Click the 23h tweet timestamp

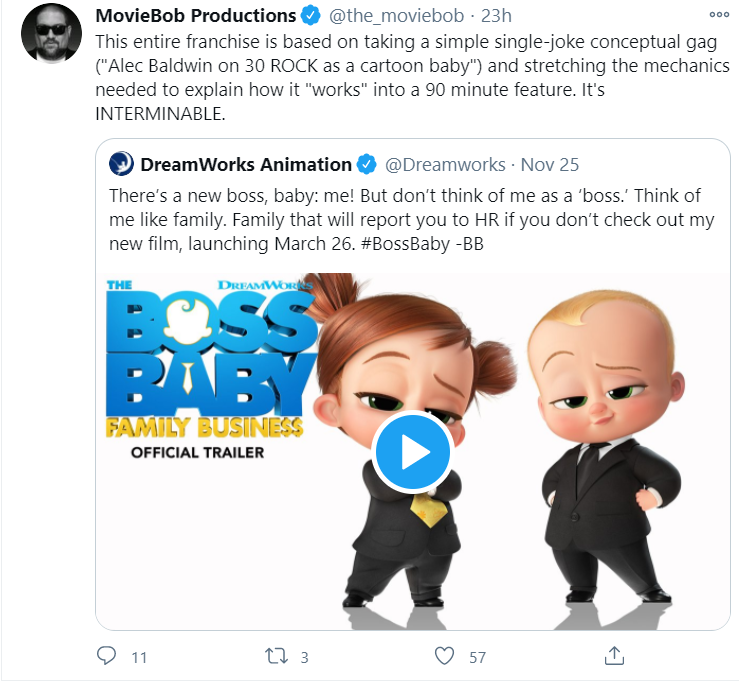coord(496,16)
